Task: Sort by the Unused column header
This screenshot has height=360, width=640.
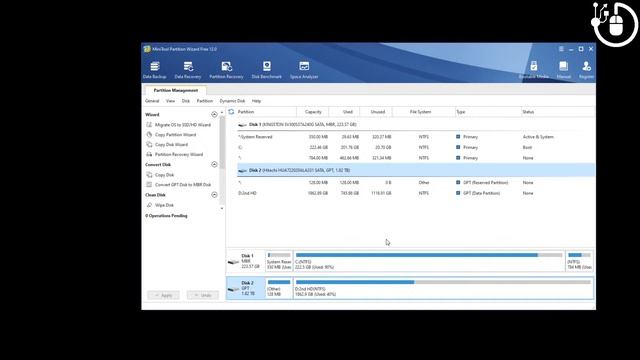Action: pos(378,111)
